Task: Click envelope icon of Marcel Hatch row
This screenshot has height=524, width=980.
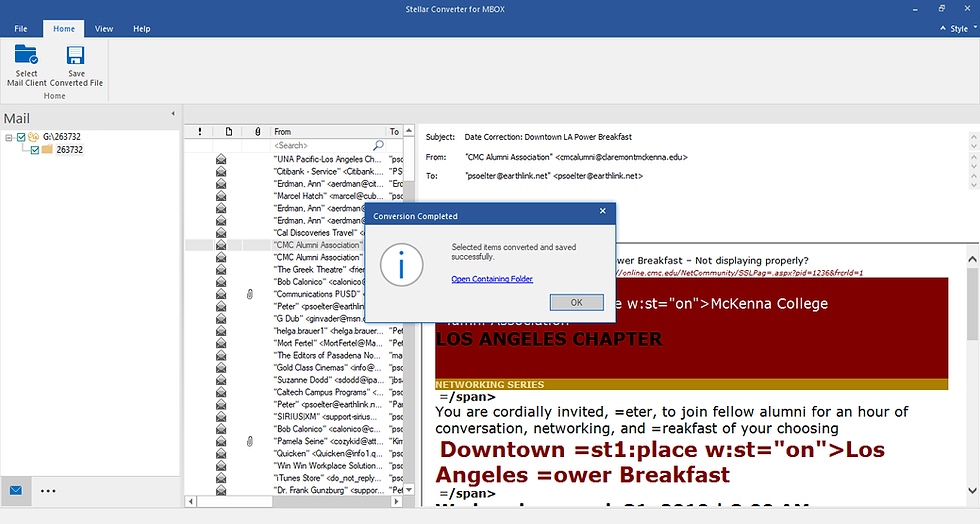Action: pyautogui.click(x=221, y=196)
